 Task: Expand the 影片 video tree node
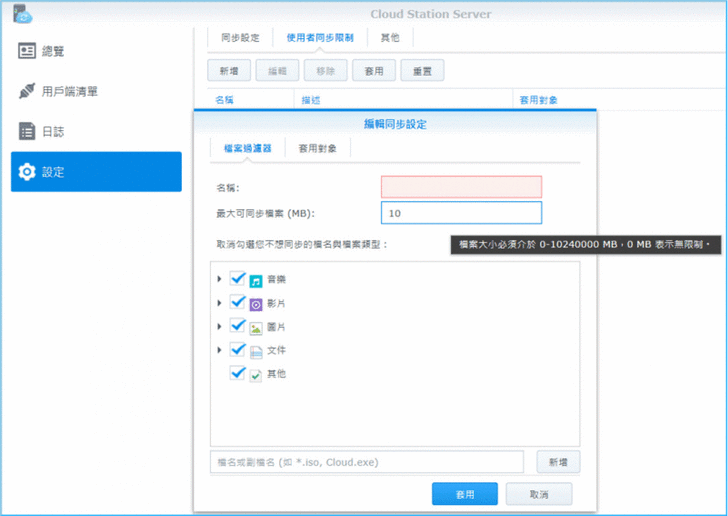pos(219,303)
